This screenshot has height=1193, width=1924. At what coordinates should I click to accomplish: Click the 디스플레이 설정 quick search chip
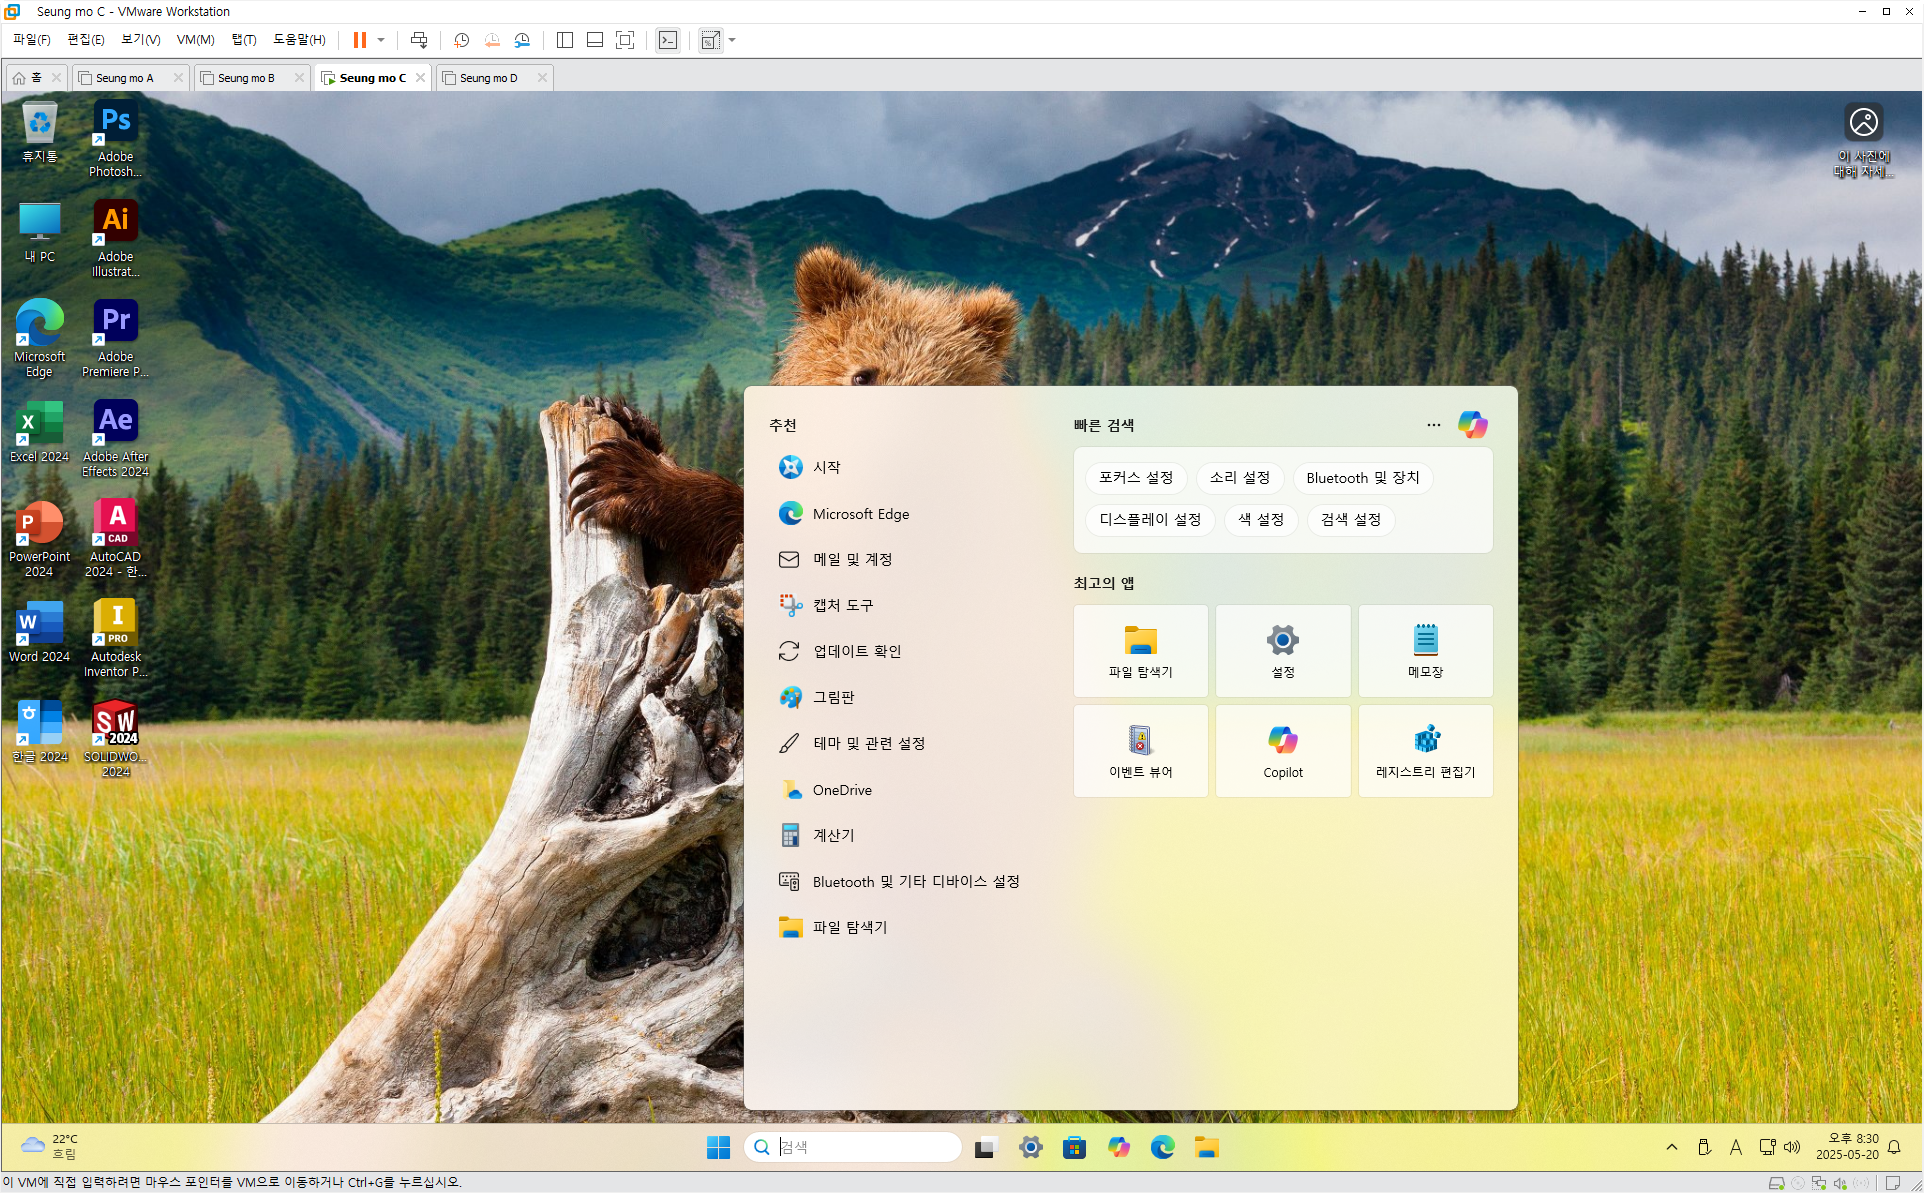click(x=1150, y=520)
